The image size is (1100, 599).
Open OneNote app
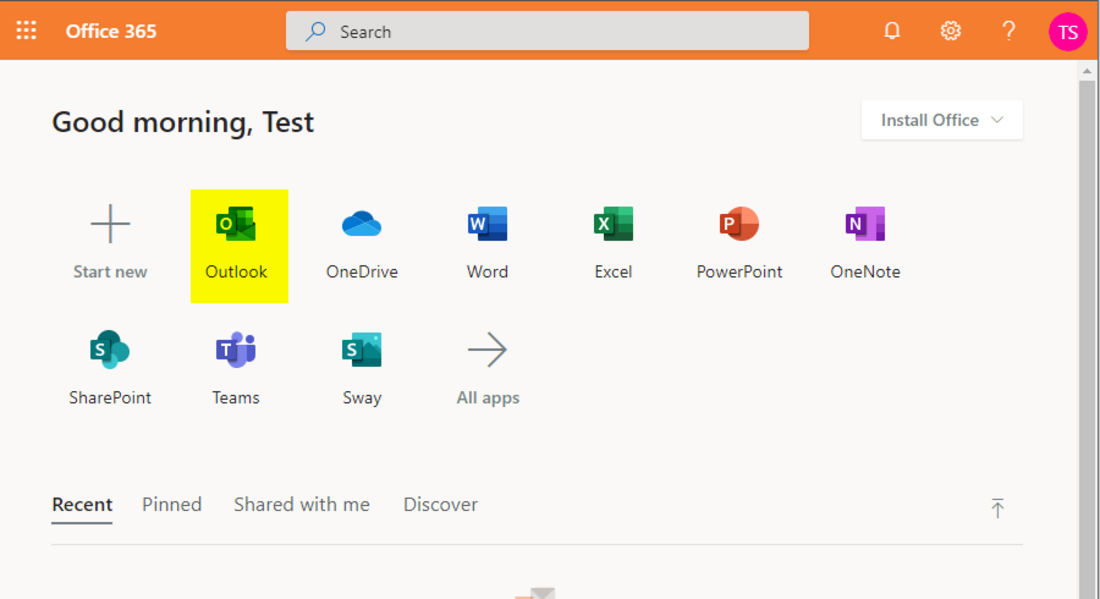pyautogui.click(x=865, y=244)
